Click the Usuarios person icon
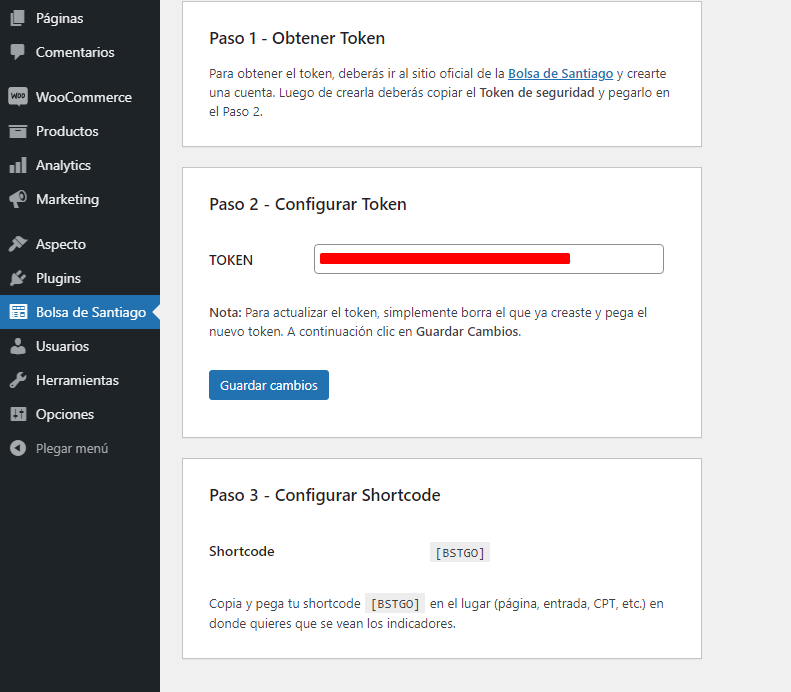The image size is (791, 692). [18, 346]
